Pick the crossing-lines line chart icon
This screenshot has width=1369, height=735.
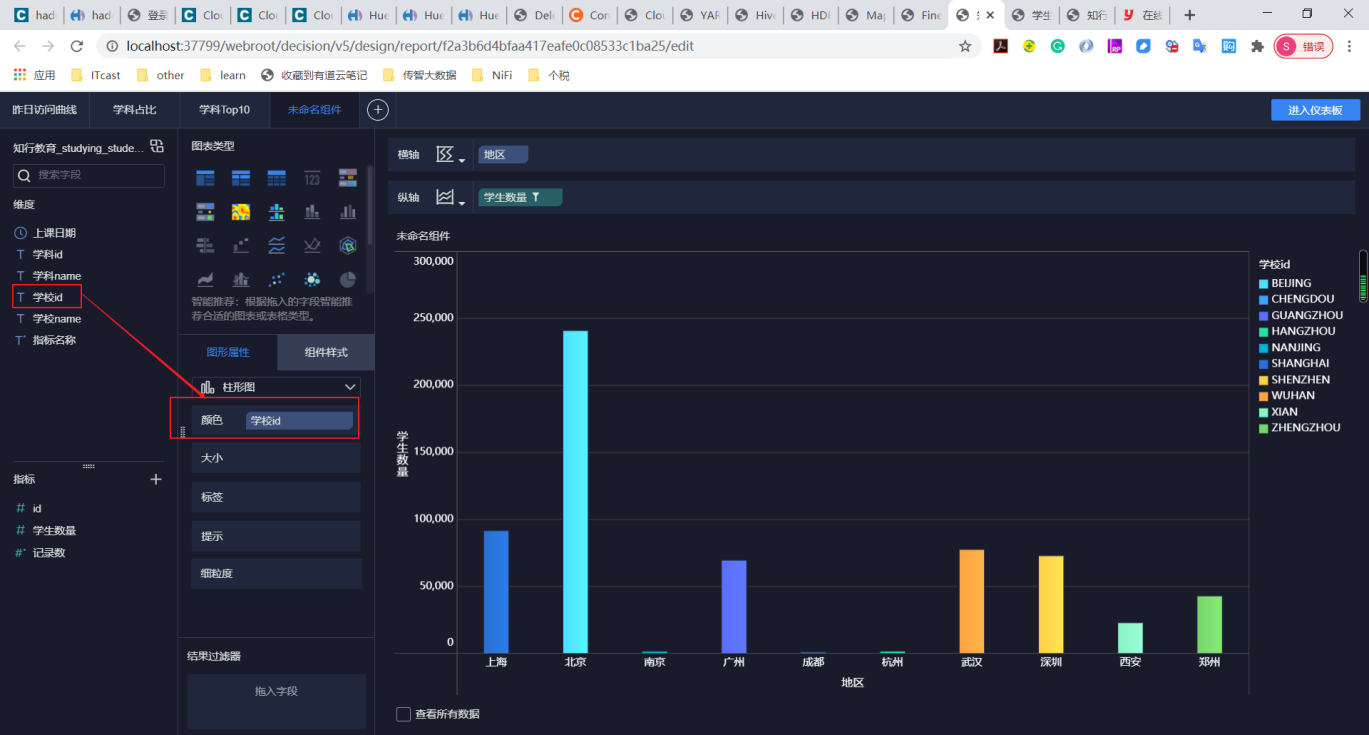[312, 245]
